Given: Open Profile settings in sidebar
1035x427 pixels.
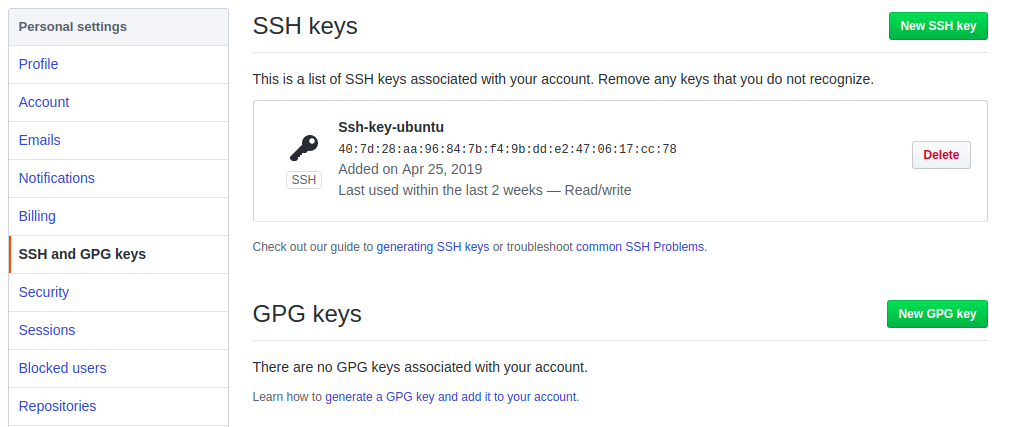Looking at the screenshot, I should [39, 64].
